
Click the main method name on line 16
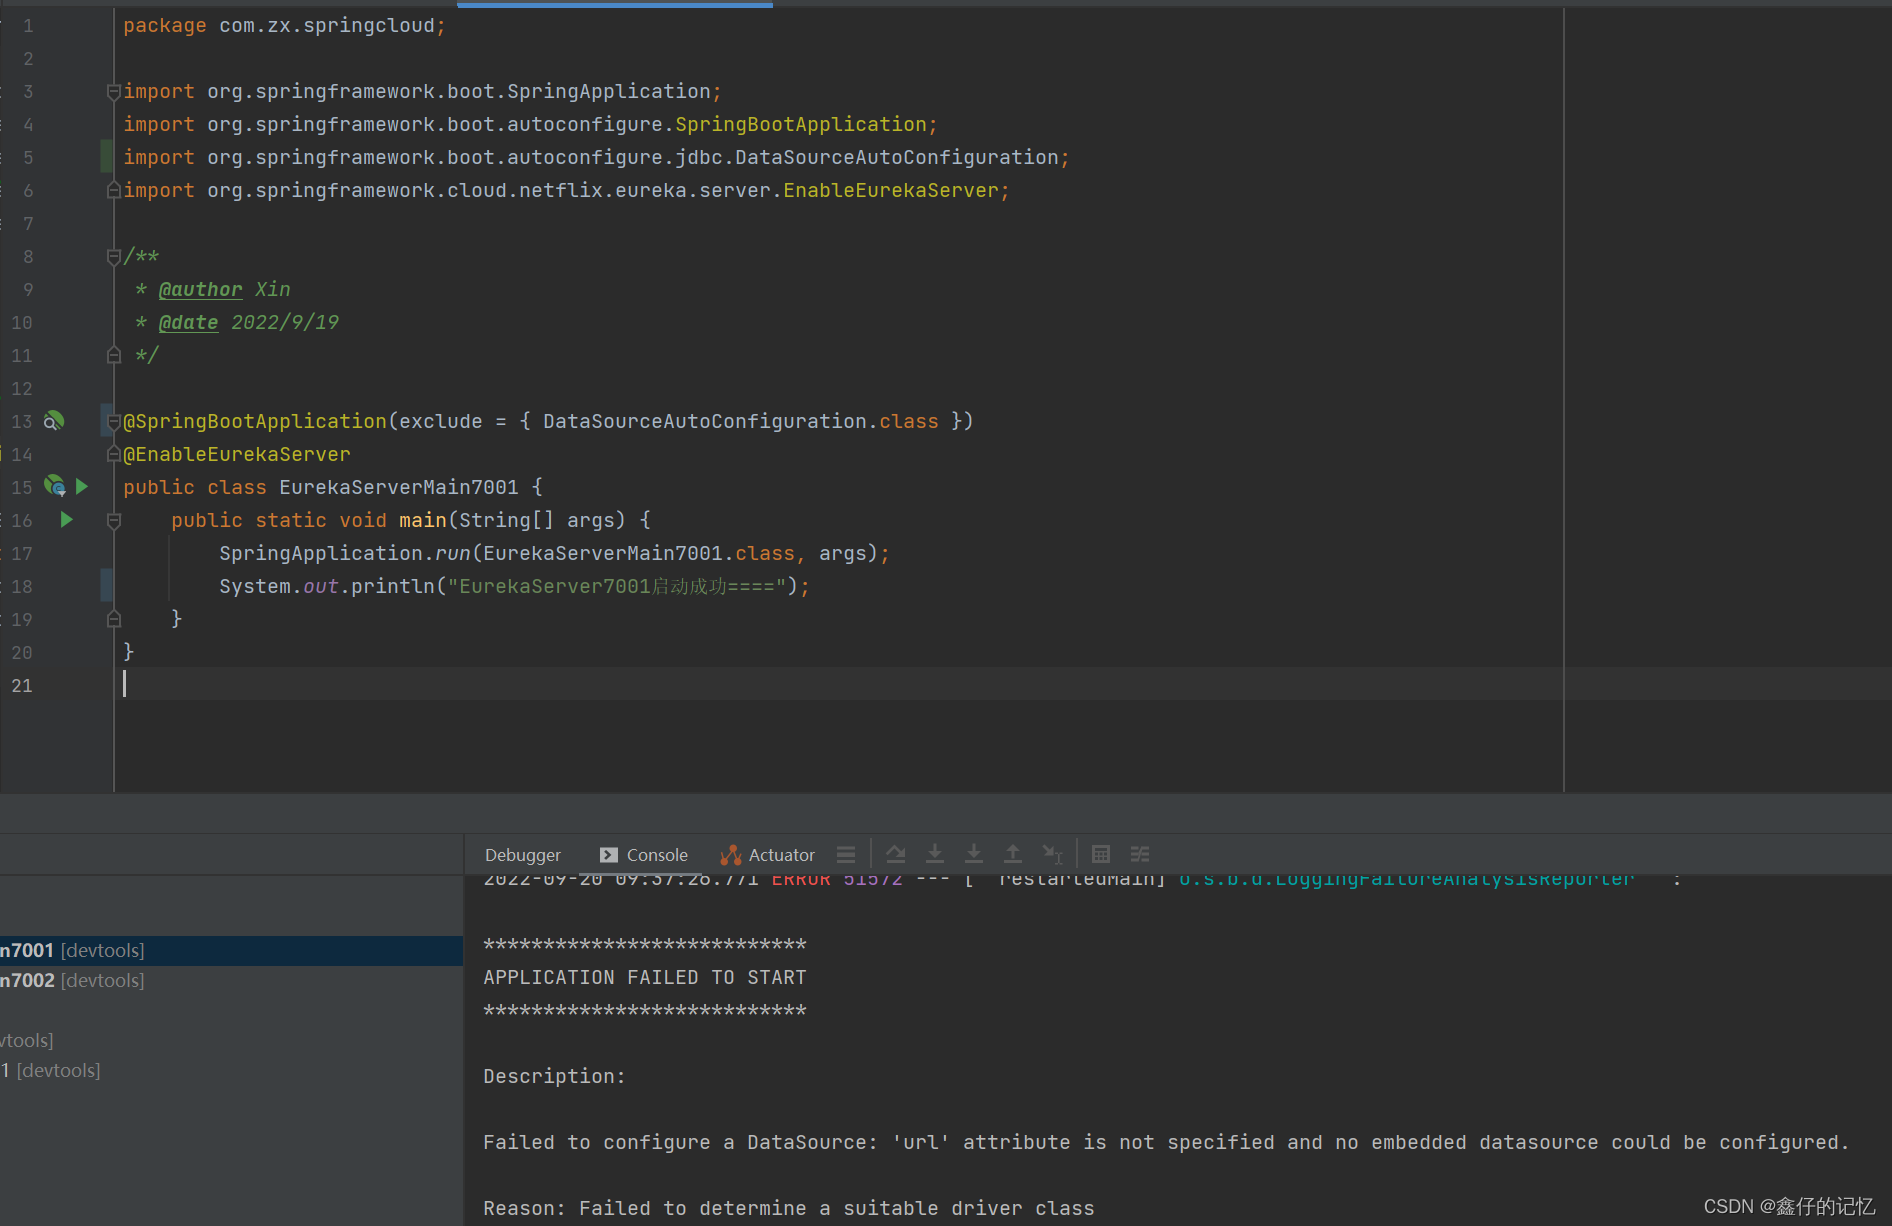pos(422,520)
